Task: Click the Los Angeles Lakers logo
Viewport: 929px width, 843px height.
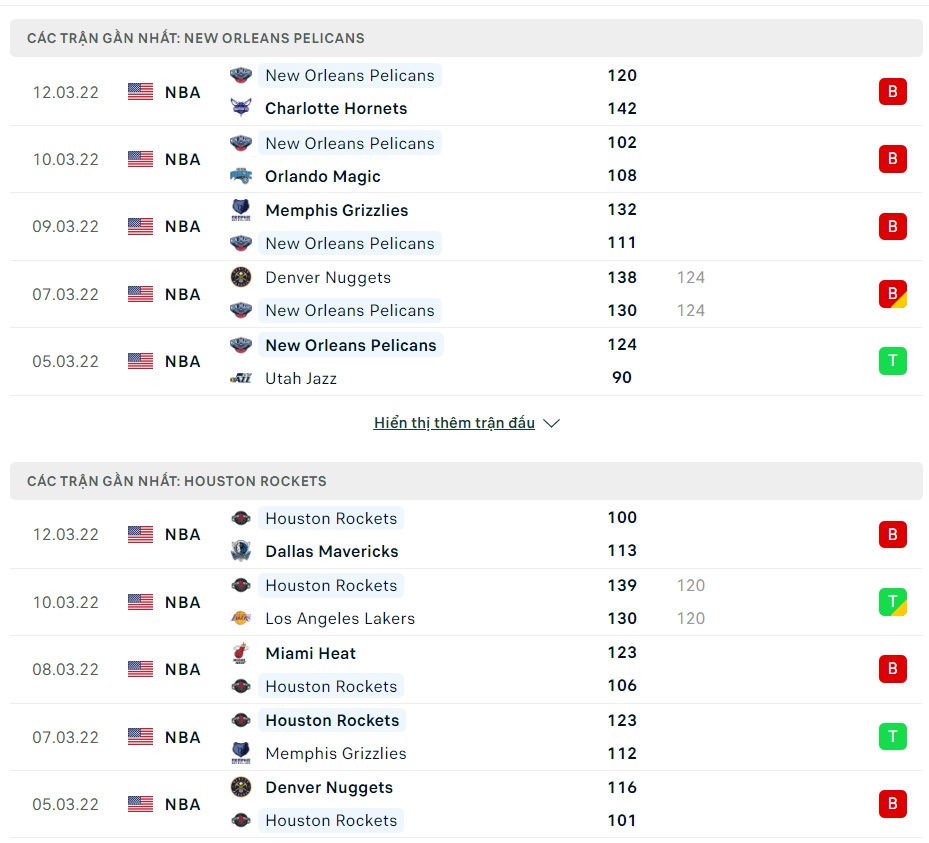Action: click(x=241, y=618)
